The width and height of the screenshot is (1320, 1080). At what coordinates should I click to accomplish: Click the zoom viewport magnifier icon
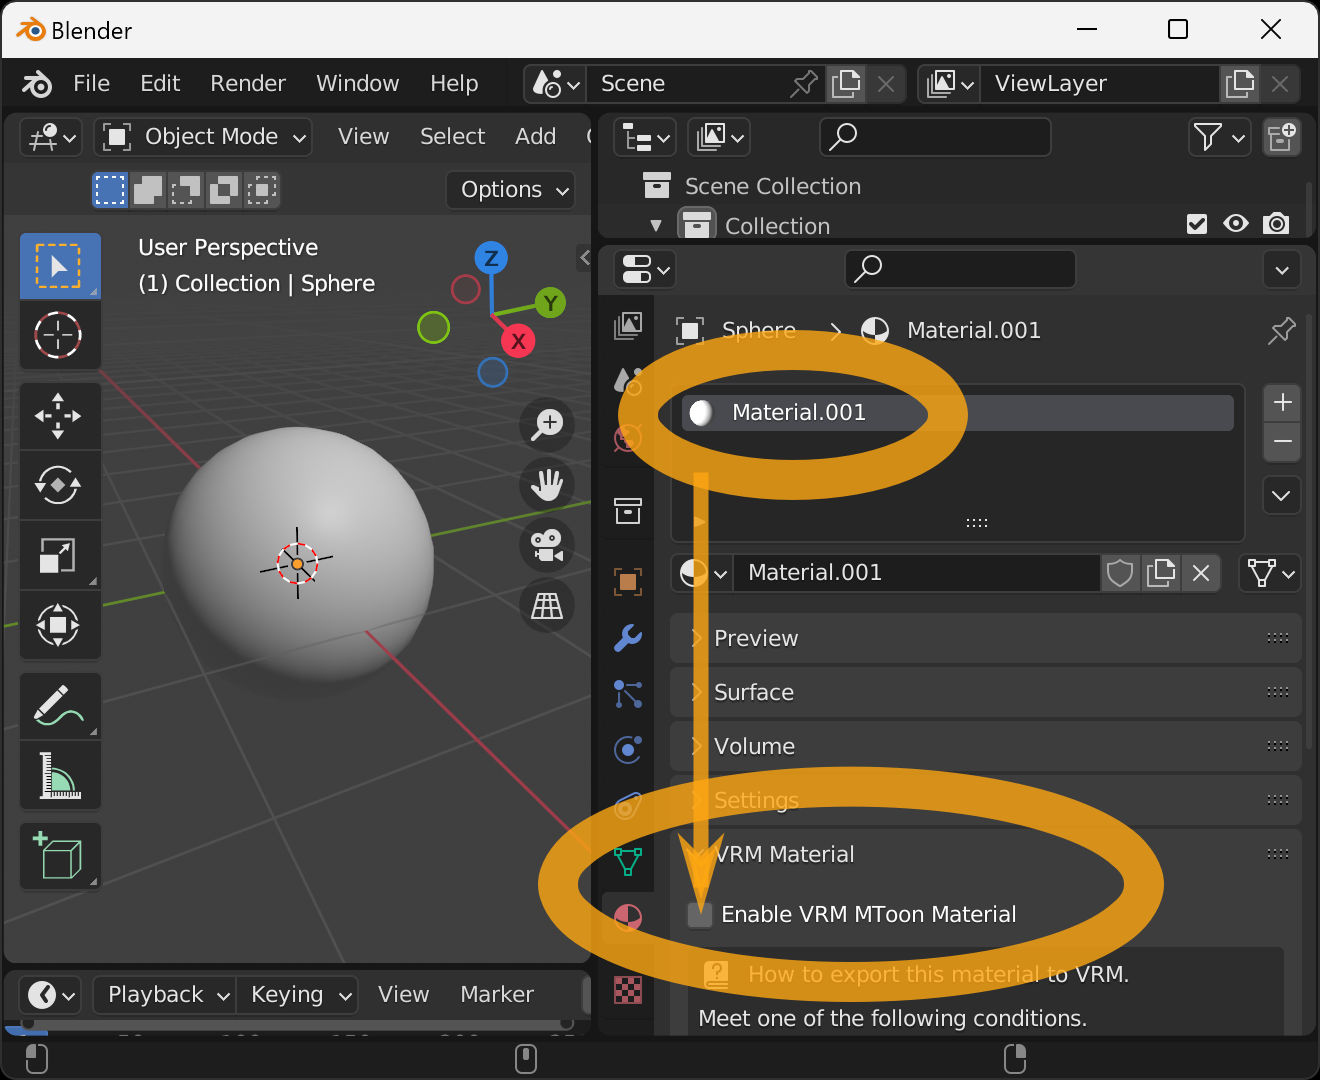pyautogui.click(x=547, y=424)
